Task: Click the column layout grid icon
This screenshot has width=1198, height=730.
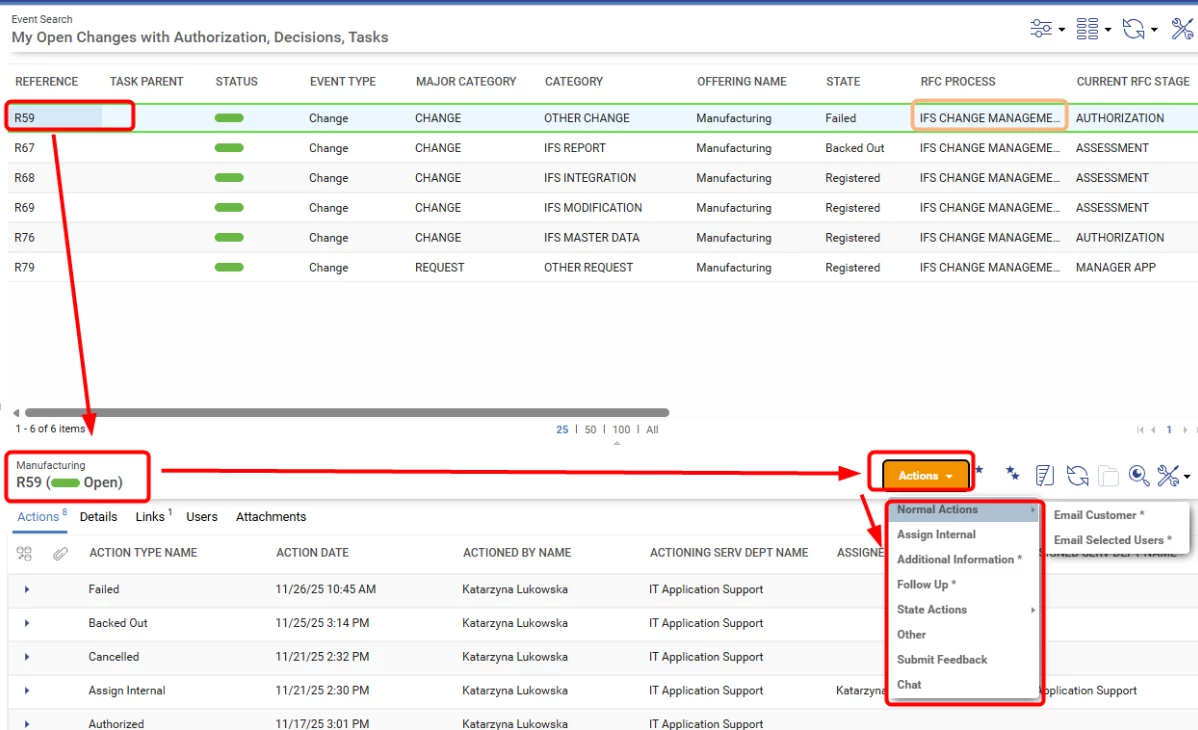Action: pyautogui.click(x=1088, y=29)
